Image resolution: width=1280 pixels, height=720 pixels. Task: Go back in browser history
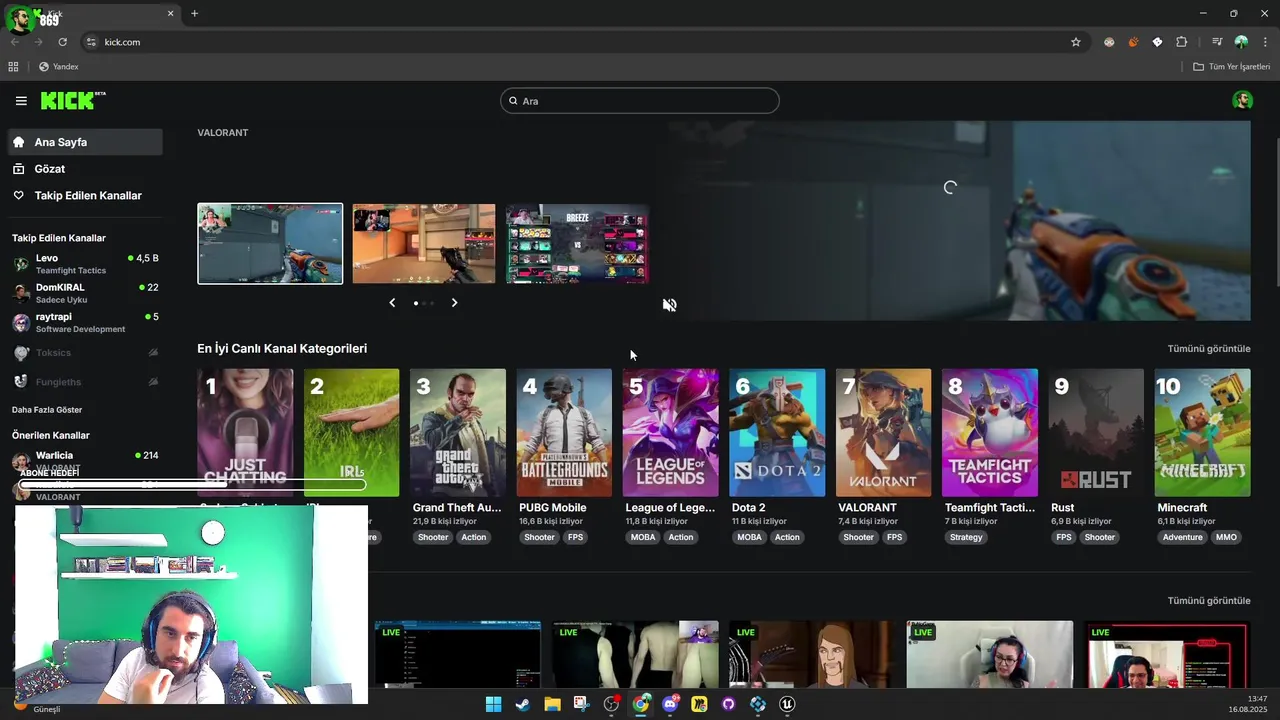click(14, 42)
